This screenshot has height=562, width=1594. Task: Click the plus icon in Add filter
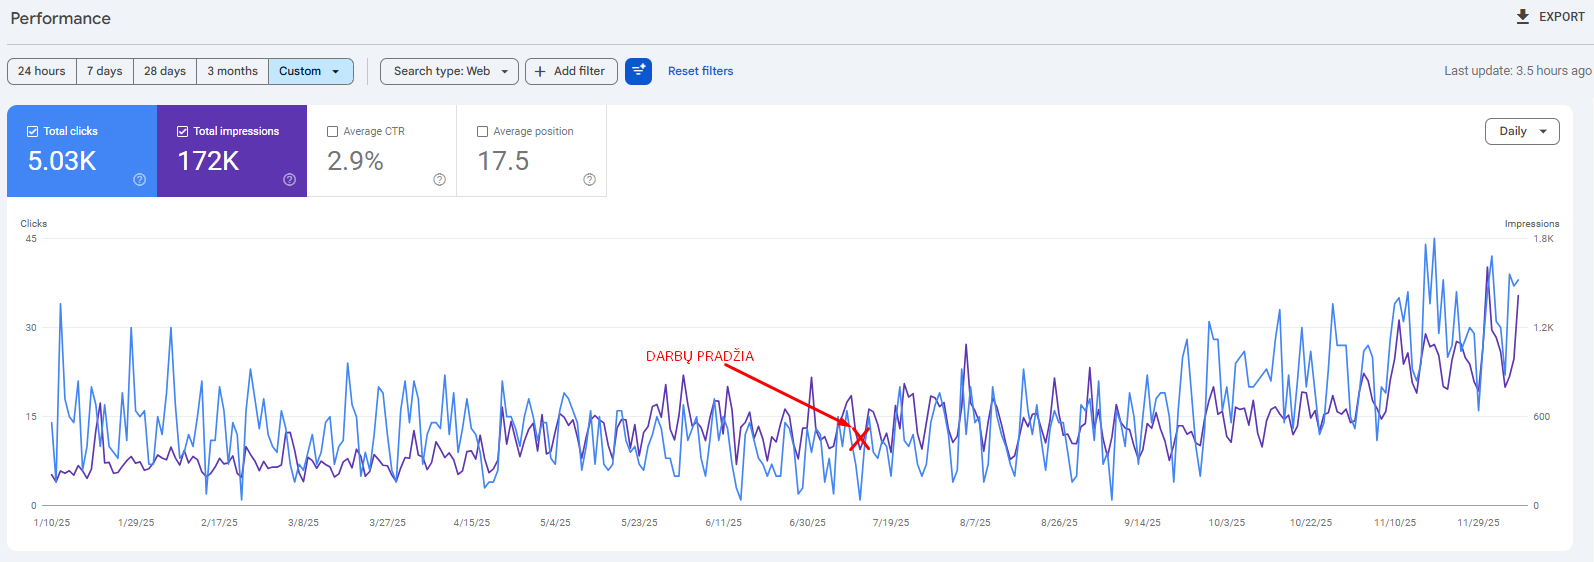[540, 71]
